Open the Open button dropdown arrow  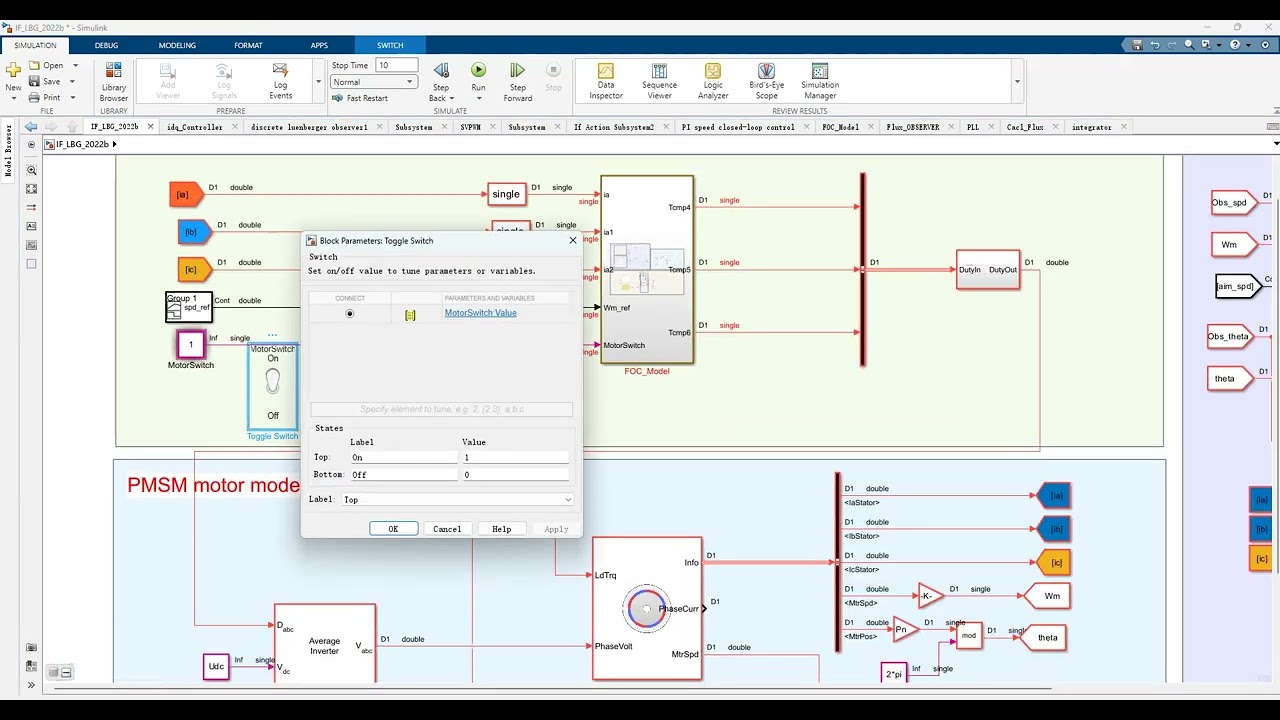click(x=75, y=65)
